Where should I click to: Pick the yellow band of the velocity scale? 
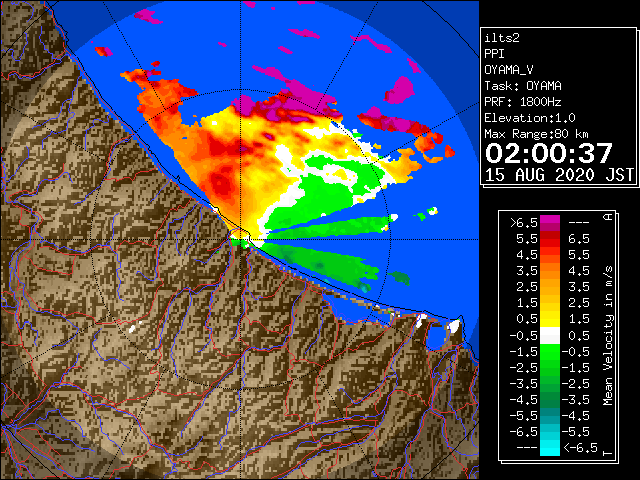pyautogui.click(x=550, y=319)
